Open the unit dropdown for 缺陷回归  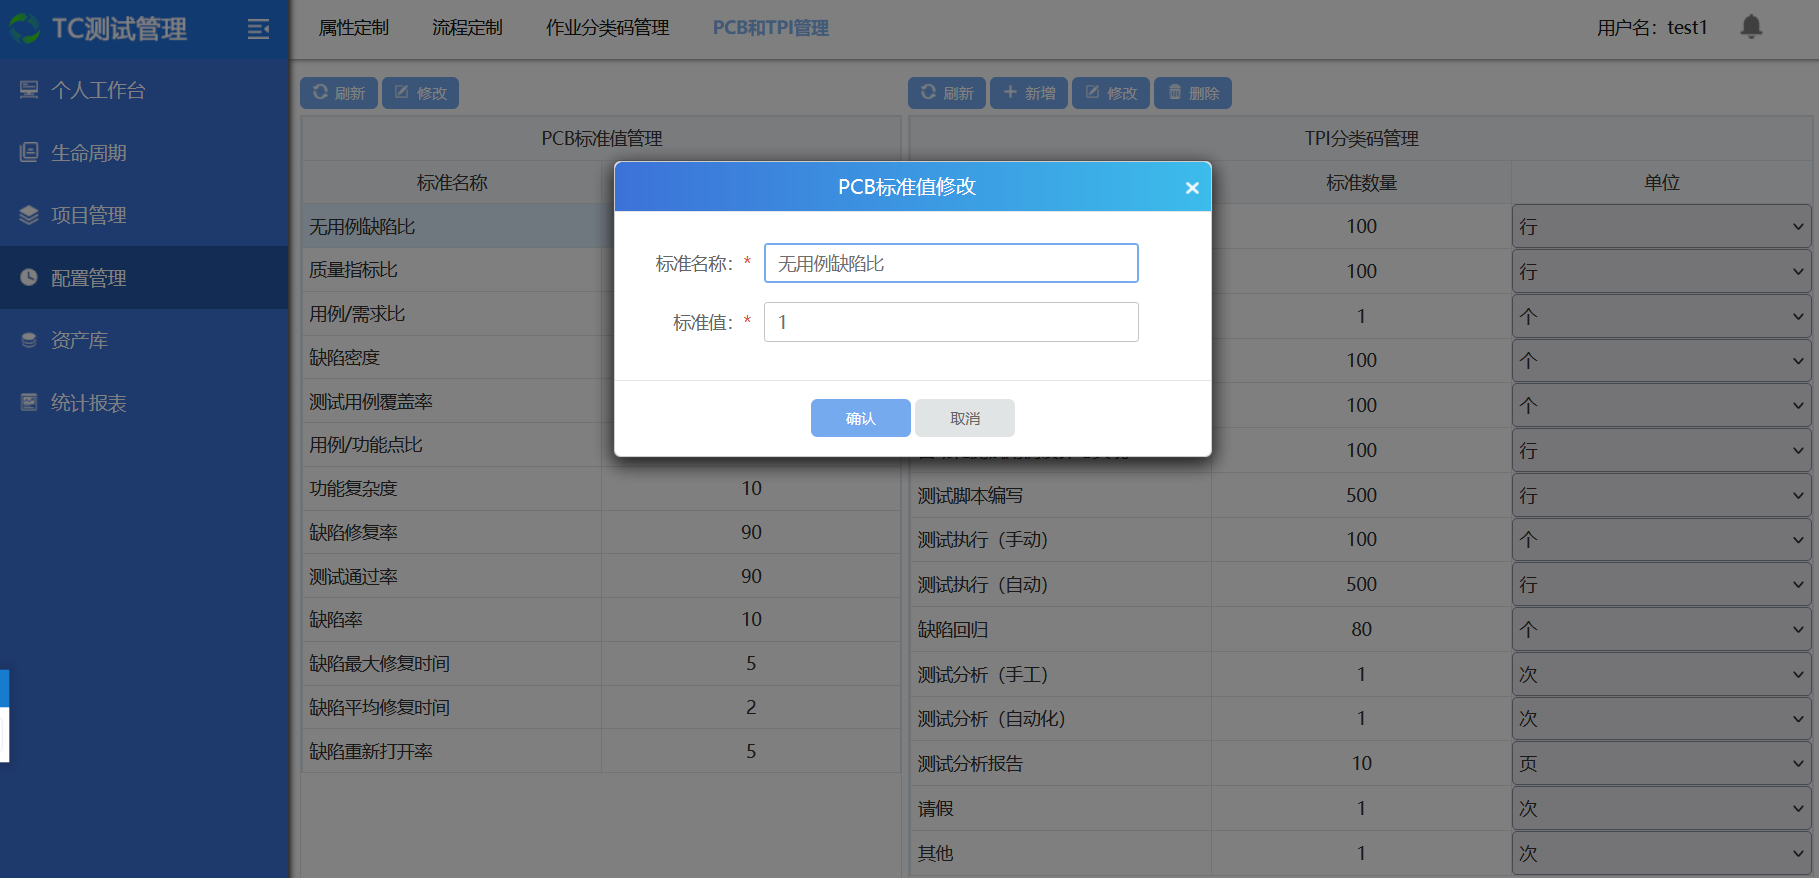click(1660, 629)
